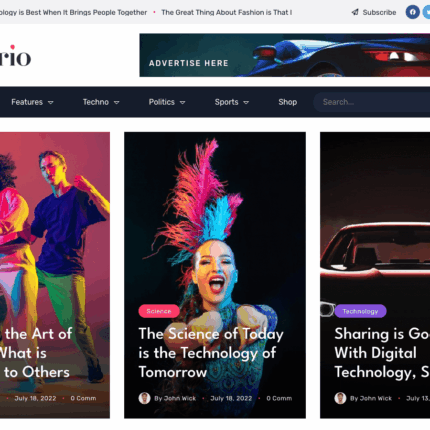Click the author avatar in the Technology article
This screenshot has width=430, height=430.
[x=340, y=398]
